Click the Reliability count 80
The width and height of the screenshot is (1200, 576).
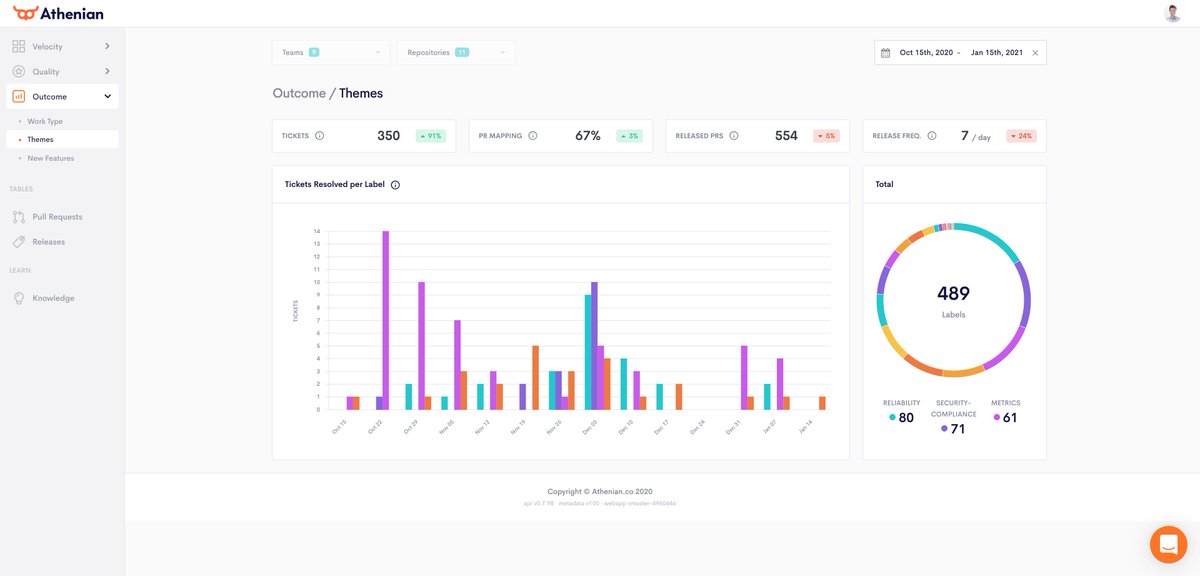[x=906, y=418]
